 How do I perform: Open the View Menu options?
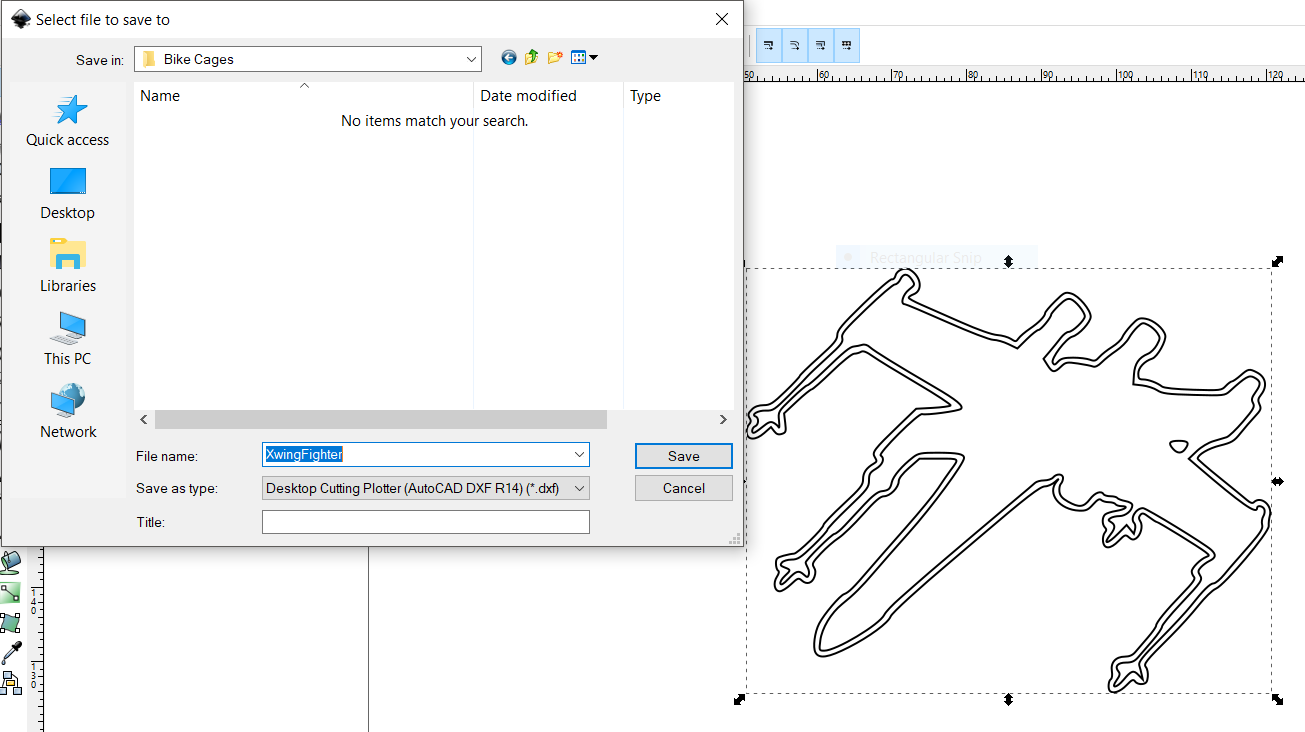point(584,58)
